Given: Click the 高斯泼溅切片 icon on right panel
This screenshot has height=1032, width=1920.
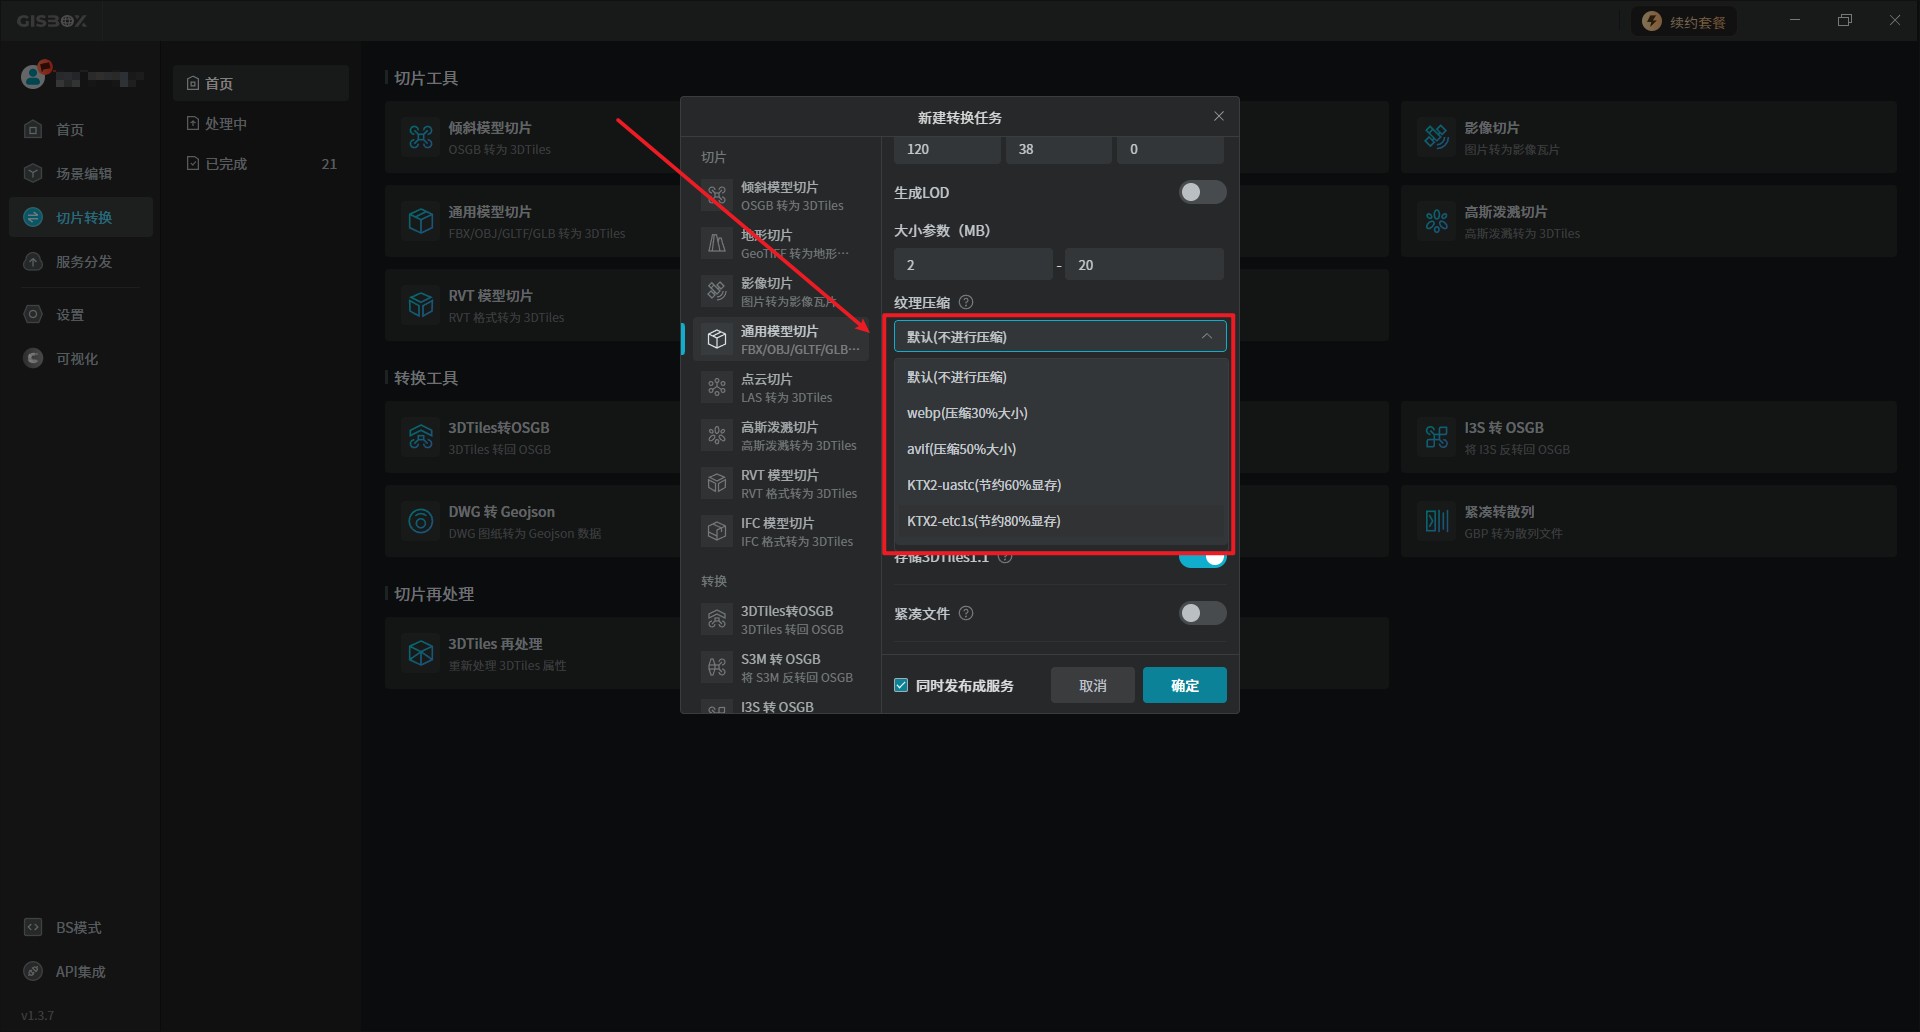Looking at the screenshot, I should click(x=1437, y=221).
